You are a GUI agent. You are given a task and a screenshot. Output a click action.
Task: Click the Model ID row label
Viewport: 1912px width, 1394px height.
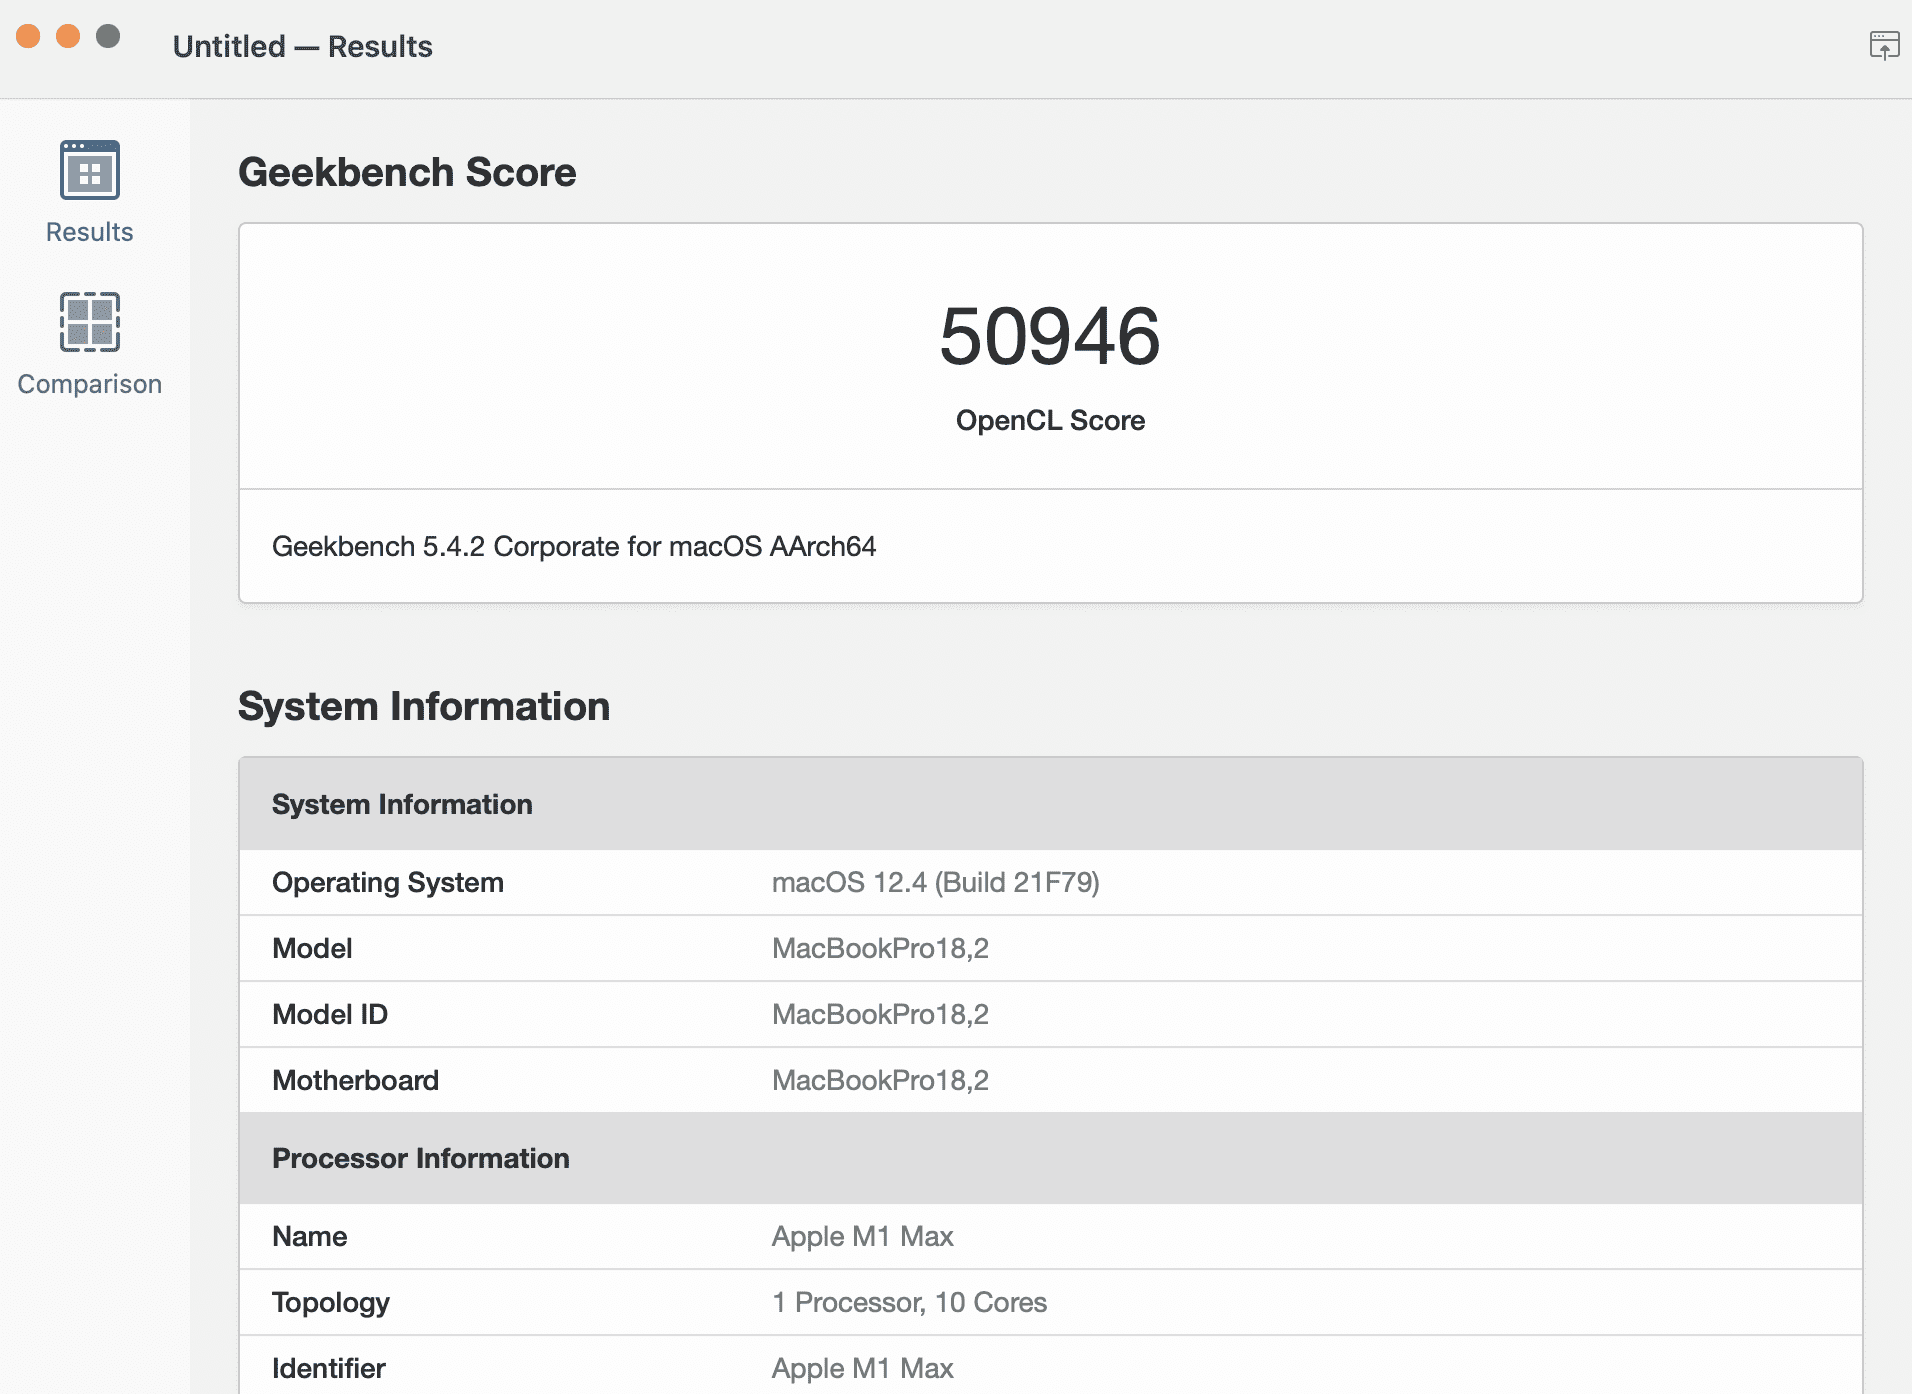(x=330, y=1014)
